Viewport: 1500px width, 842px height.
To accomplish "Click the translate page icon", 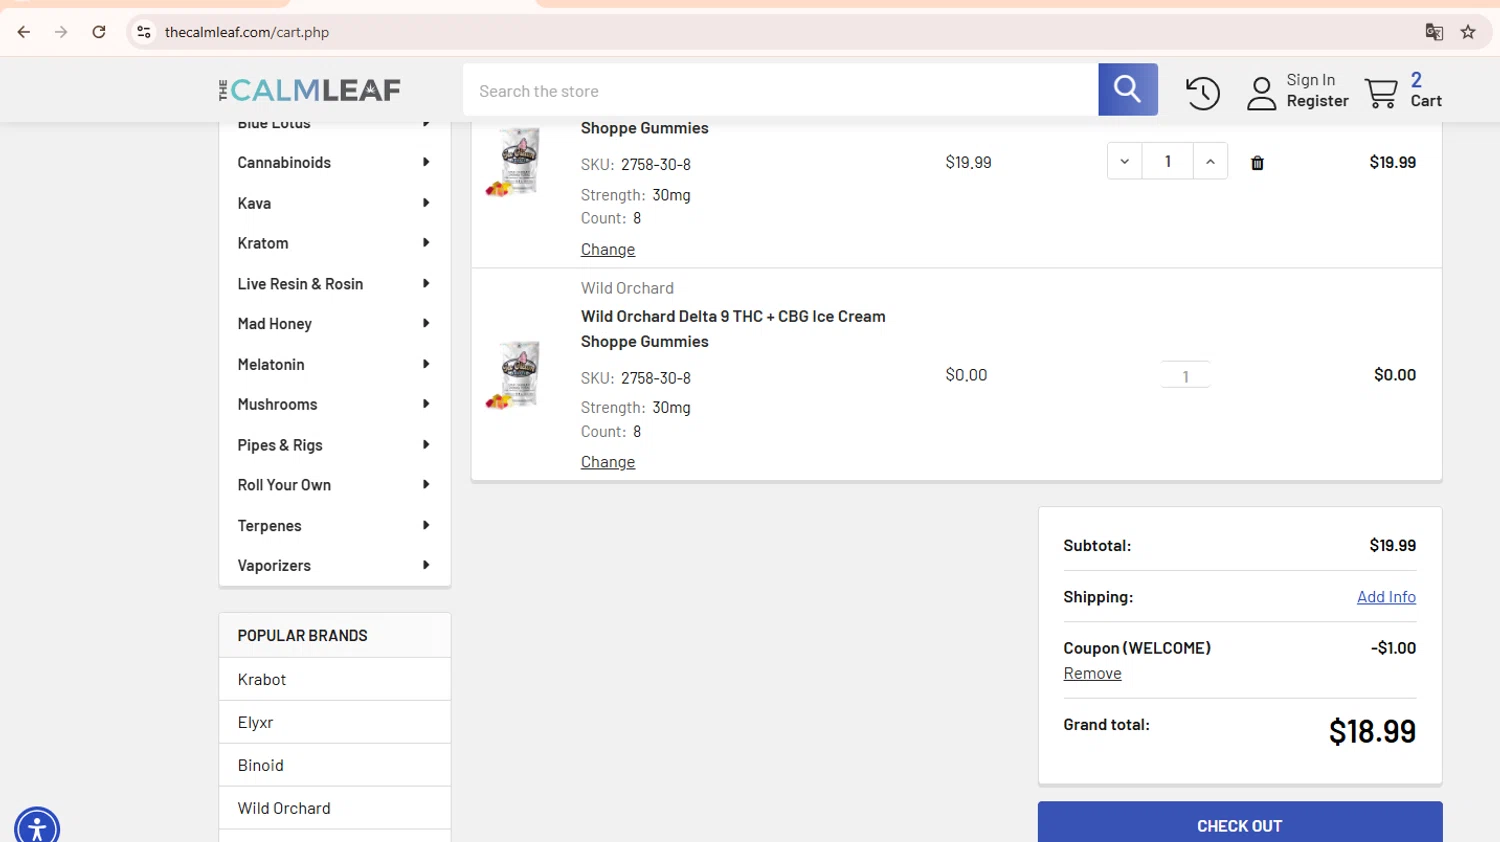I will click(x=1434, y=32).
